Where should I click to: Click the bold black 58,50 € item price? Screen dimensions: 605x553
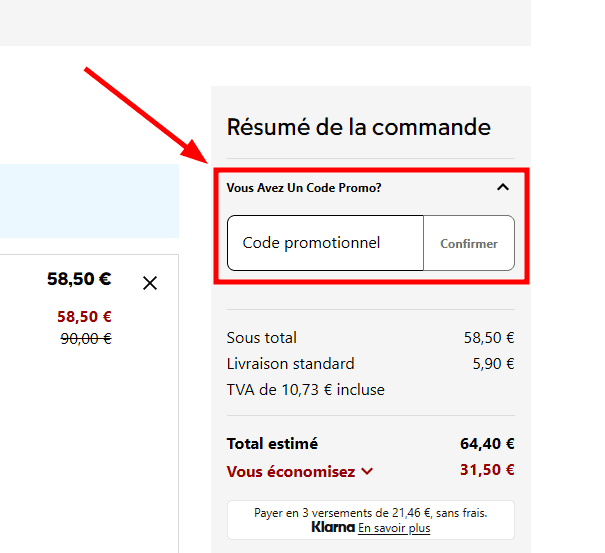coord(79,279)
